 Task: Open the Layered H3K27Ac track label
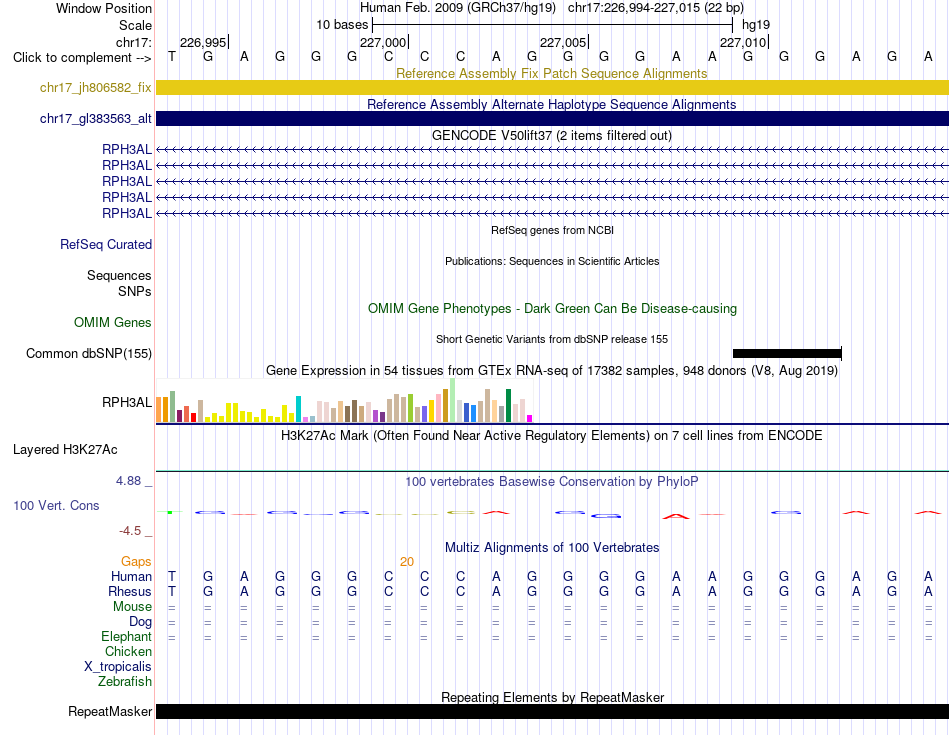(65, 450)
